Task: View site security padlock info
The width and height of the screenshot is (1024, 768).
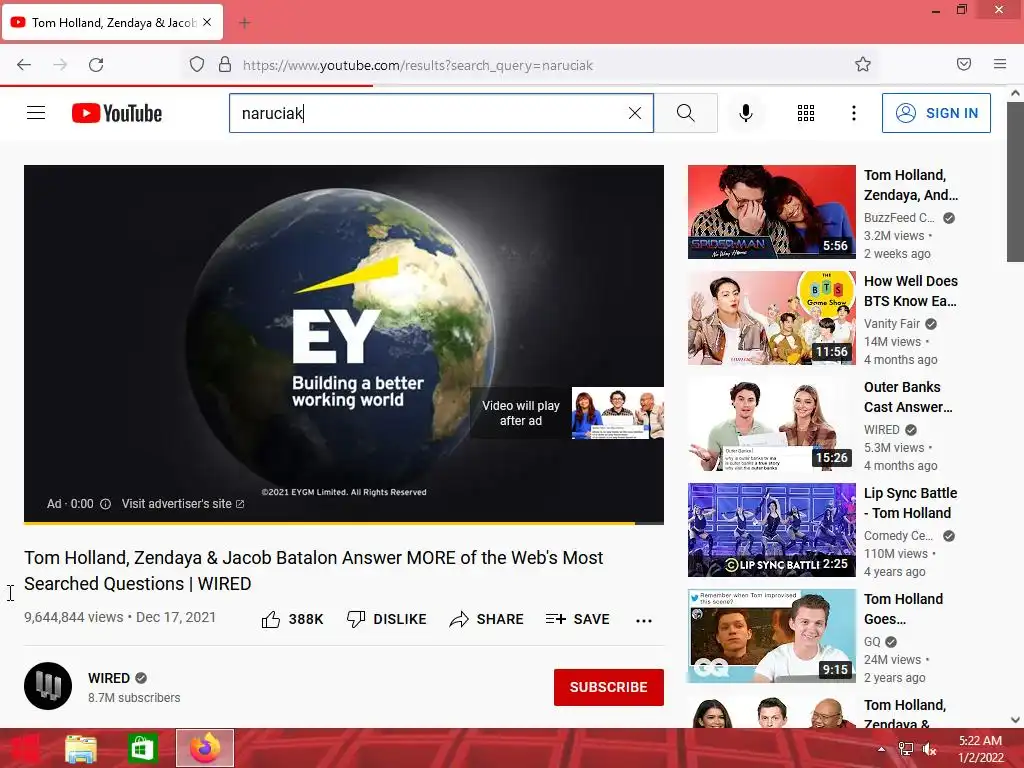Action: [225, 65]
